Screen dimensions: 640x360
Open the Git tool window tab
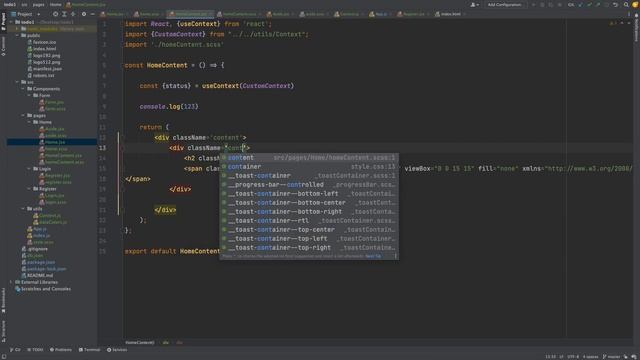[x=15, y=350]
